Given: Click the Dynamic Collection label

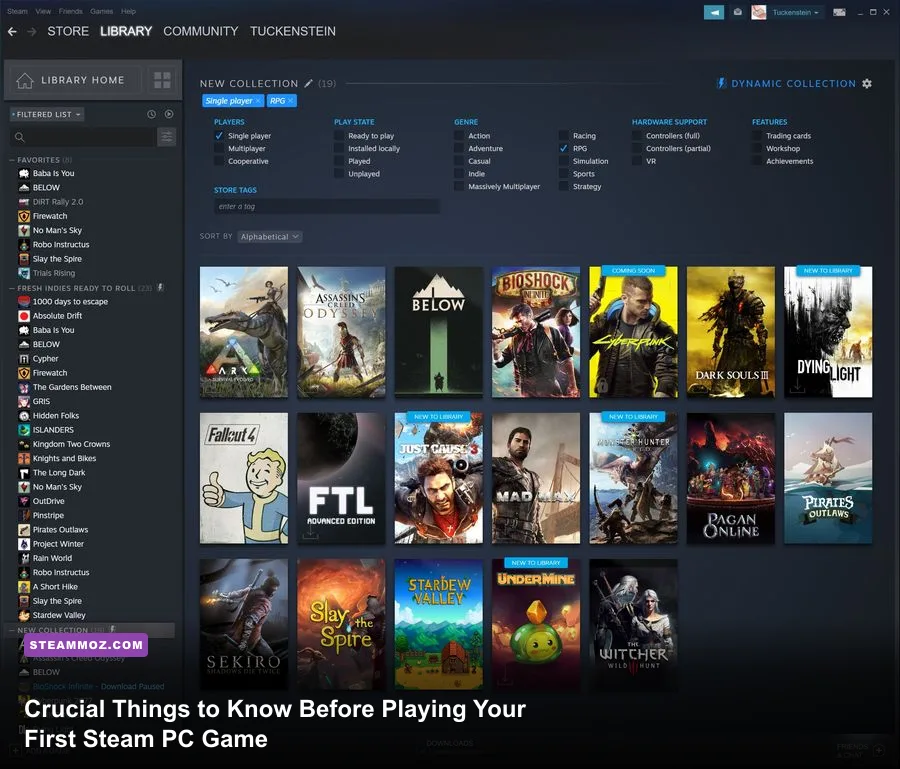Looking at the screenshot, I should [x=793, y=84].
